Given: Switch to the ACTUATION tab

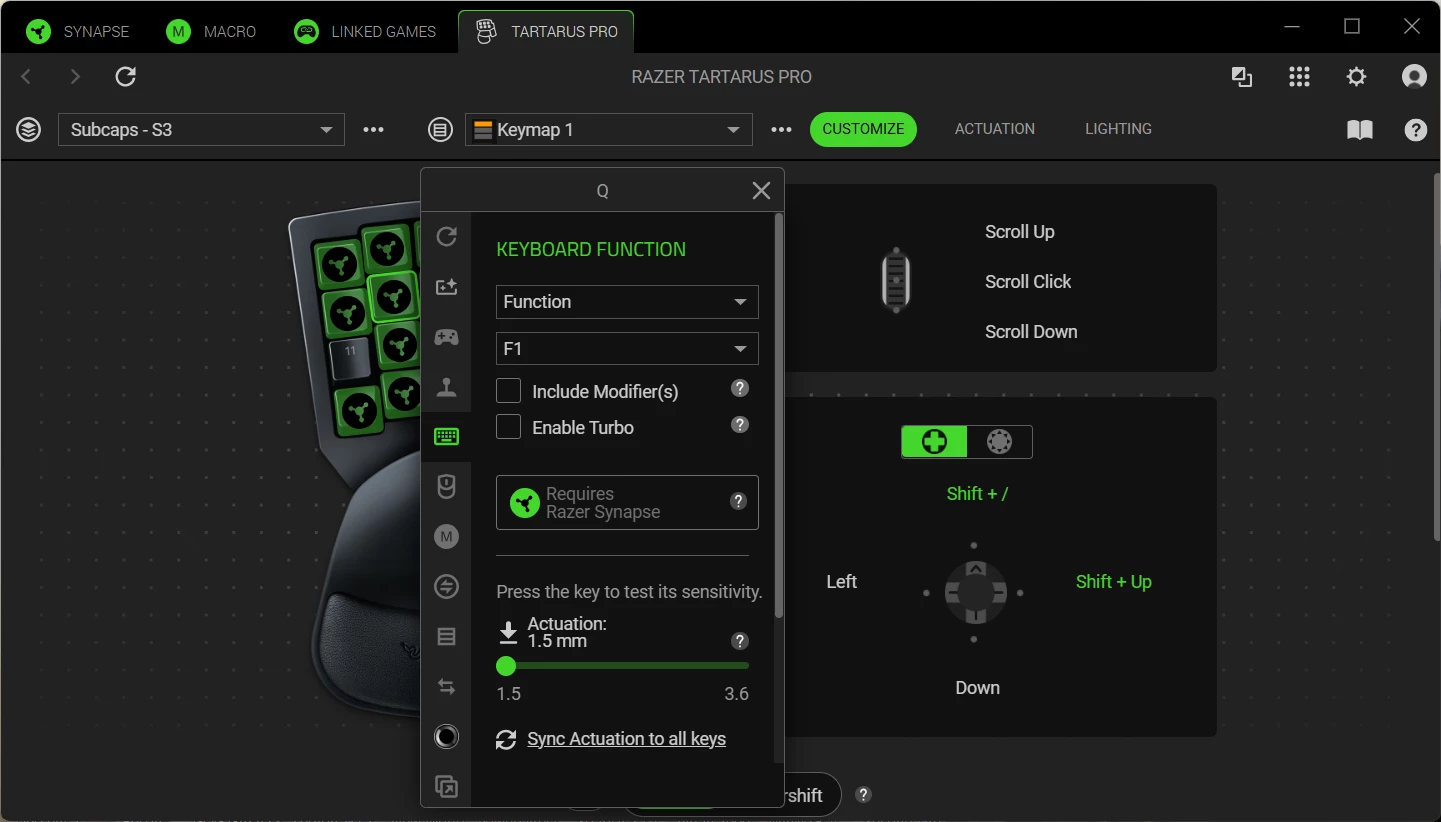Looking at the screenshot, I should 994,129.
